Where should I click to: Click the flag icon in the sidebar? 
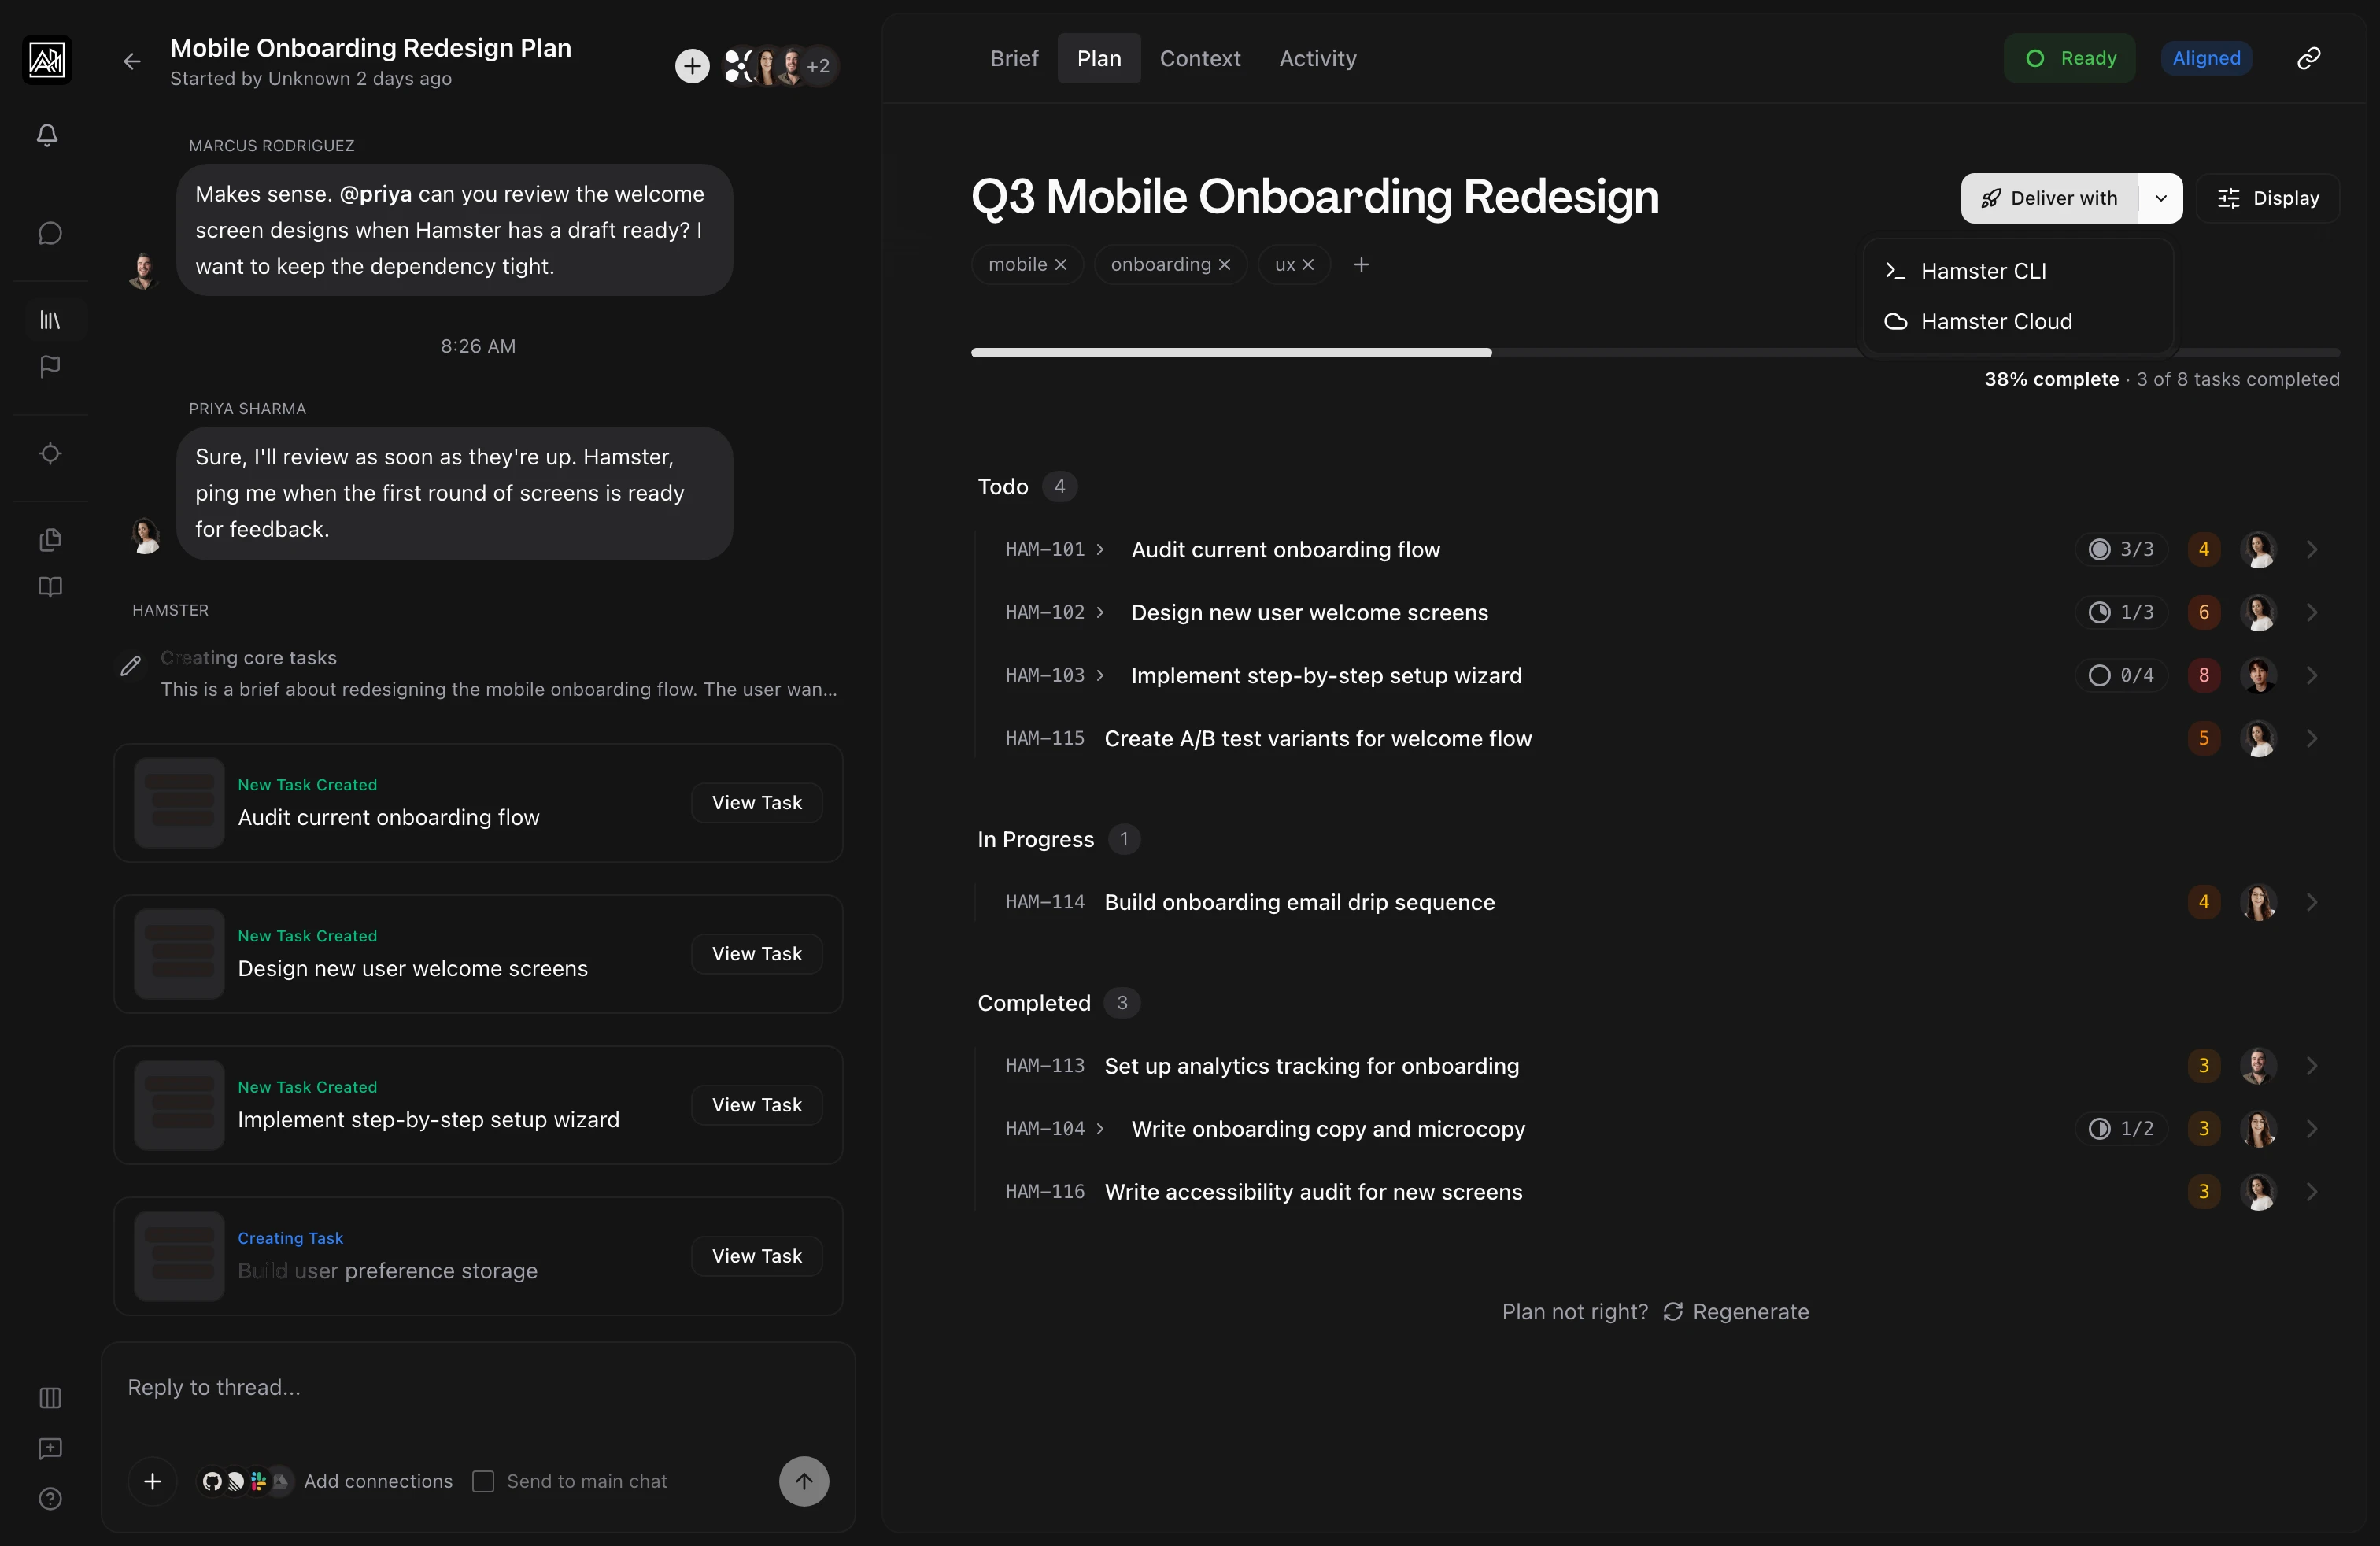(x=49, y=367)
